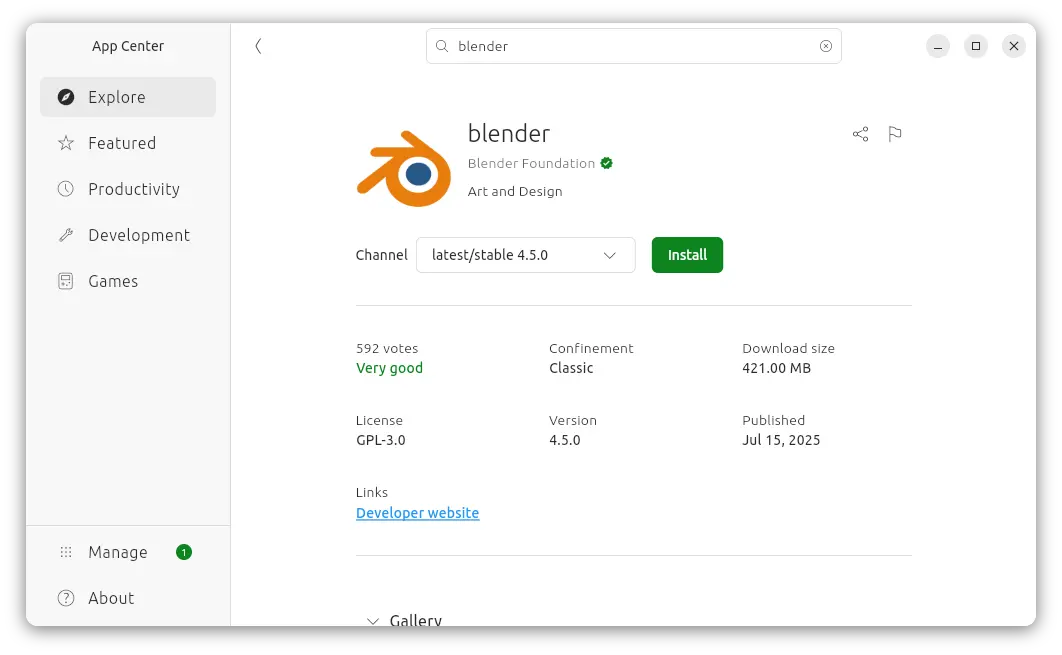Click the 592 votes label

(387, 348)
